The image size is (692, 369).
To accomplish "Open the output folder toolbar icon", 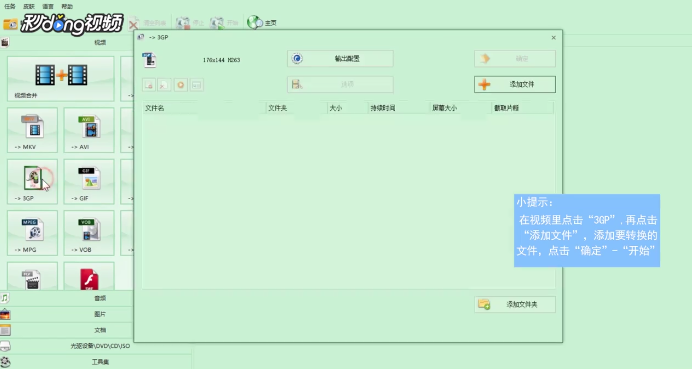I will point(10,24).
